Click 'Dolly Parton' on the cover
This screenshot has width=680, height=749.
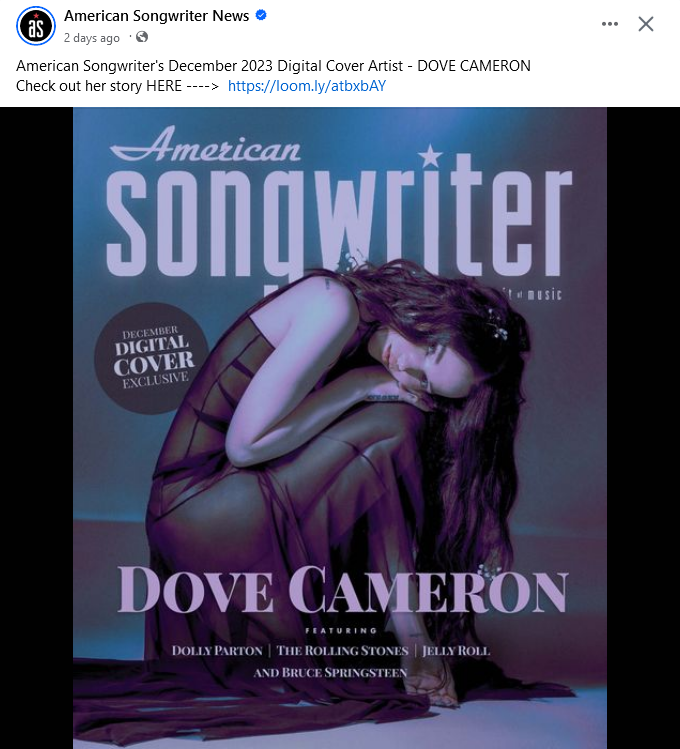(217, 651)
